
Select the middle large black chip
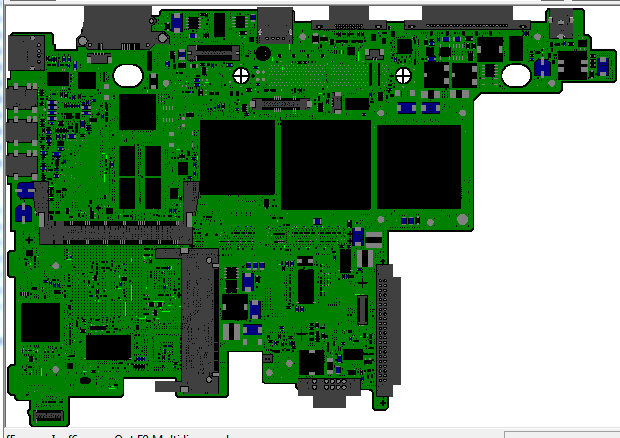coord(326,165)
